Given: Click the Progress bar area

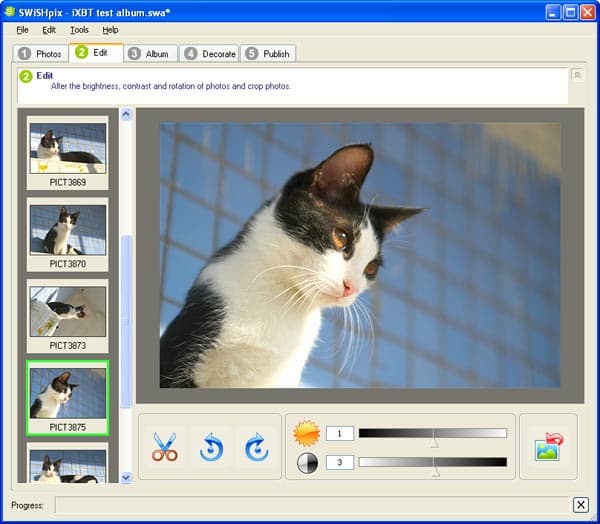Looking at the screenshot, I should [x=312, y=505].
